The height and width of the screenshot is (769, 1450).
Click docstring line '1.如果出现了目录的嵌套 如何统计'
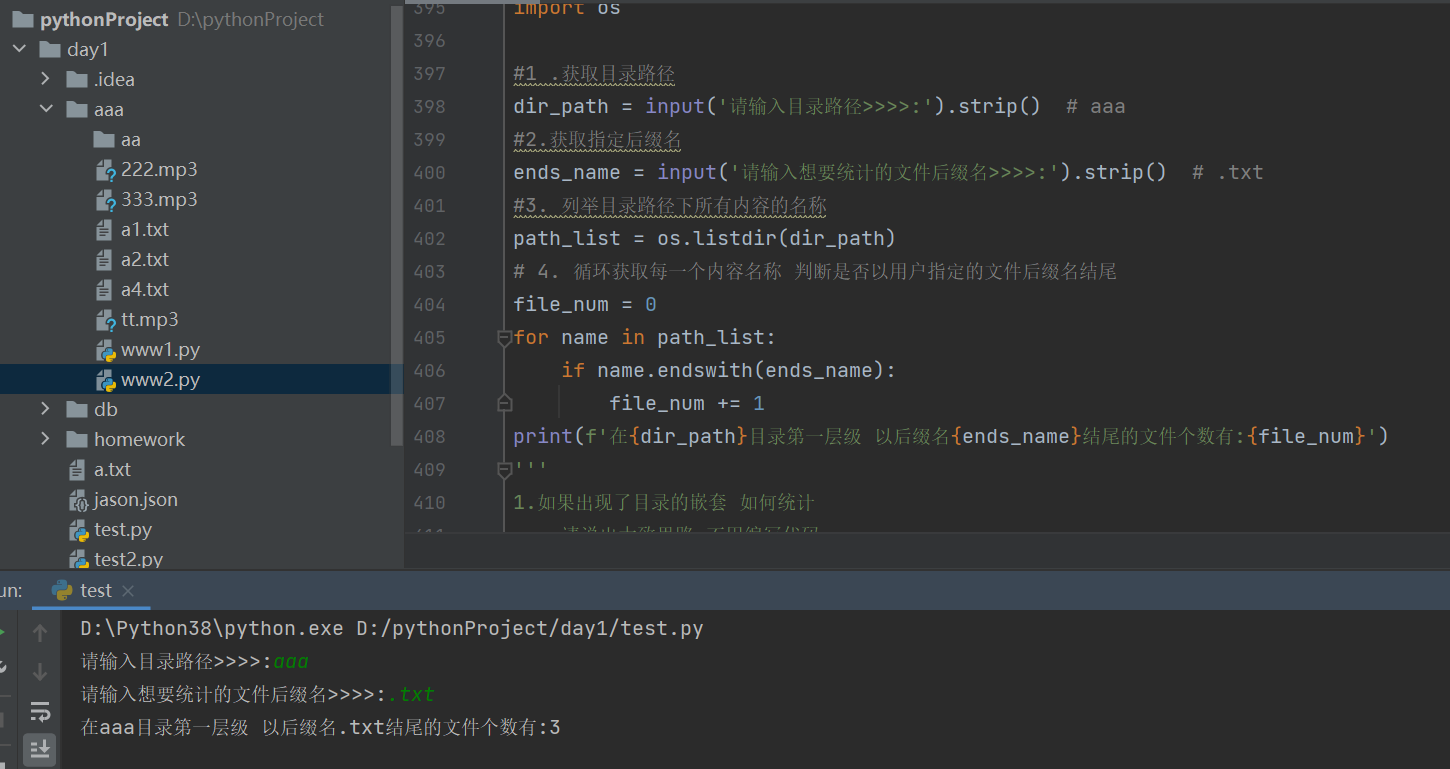(664, 503)
